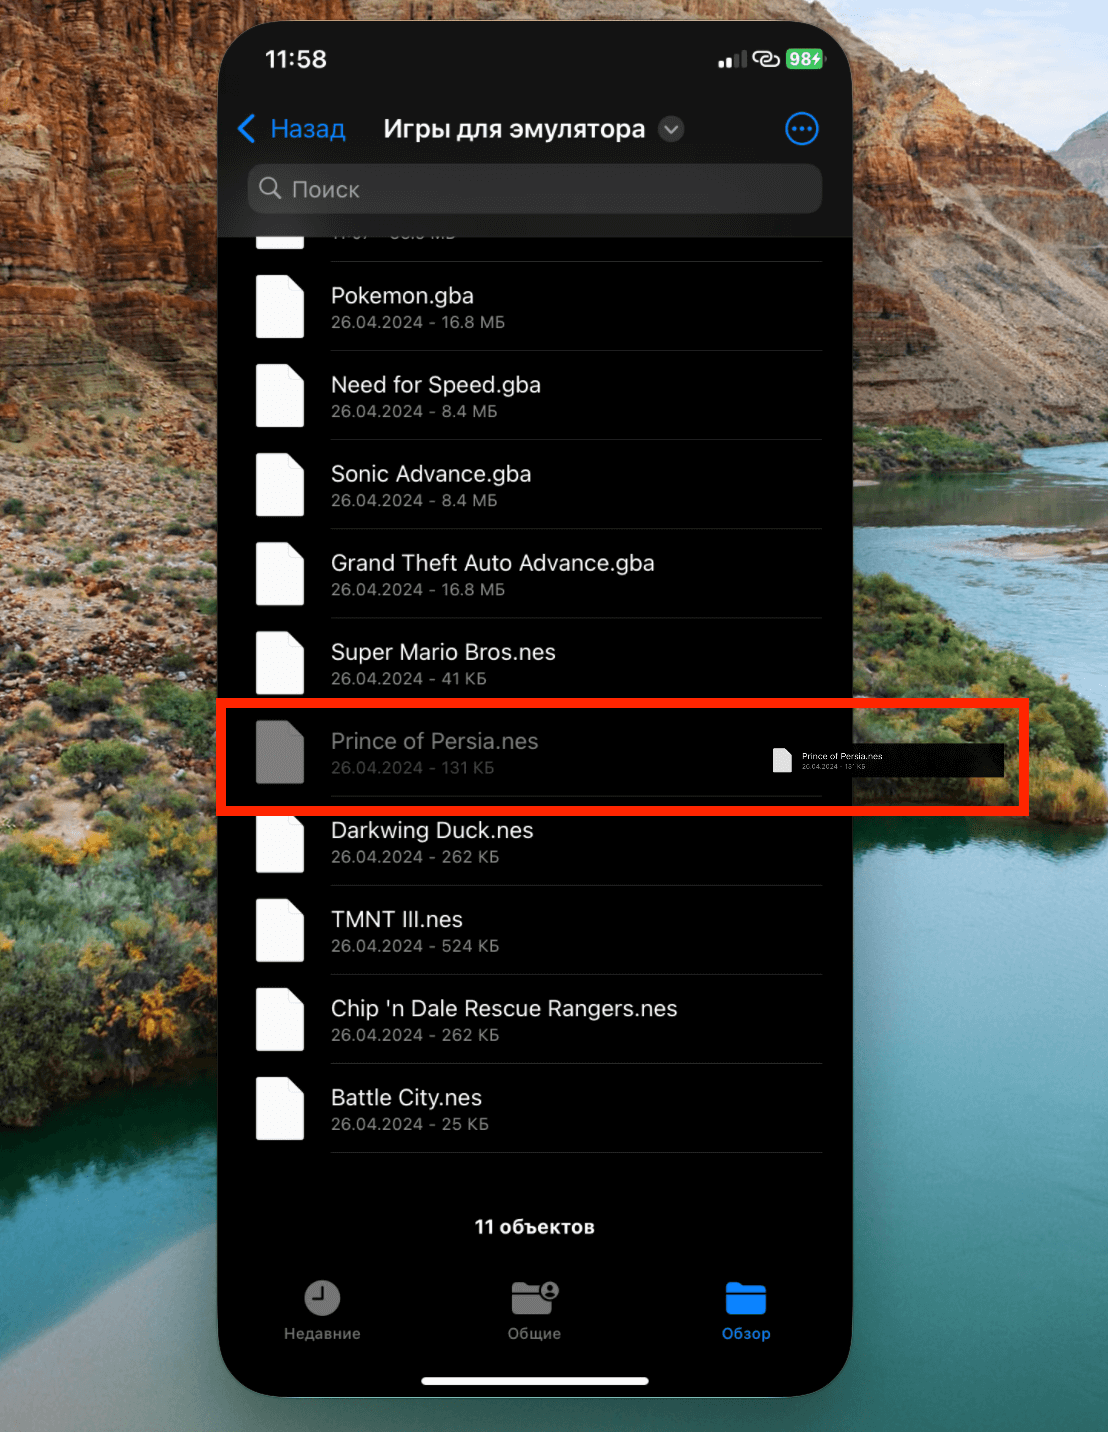1108x1432 pixels.
Task: Expand the folder title dropdown chevron
Action: coord(672,129)
